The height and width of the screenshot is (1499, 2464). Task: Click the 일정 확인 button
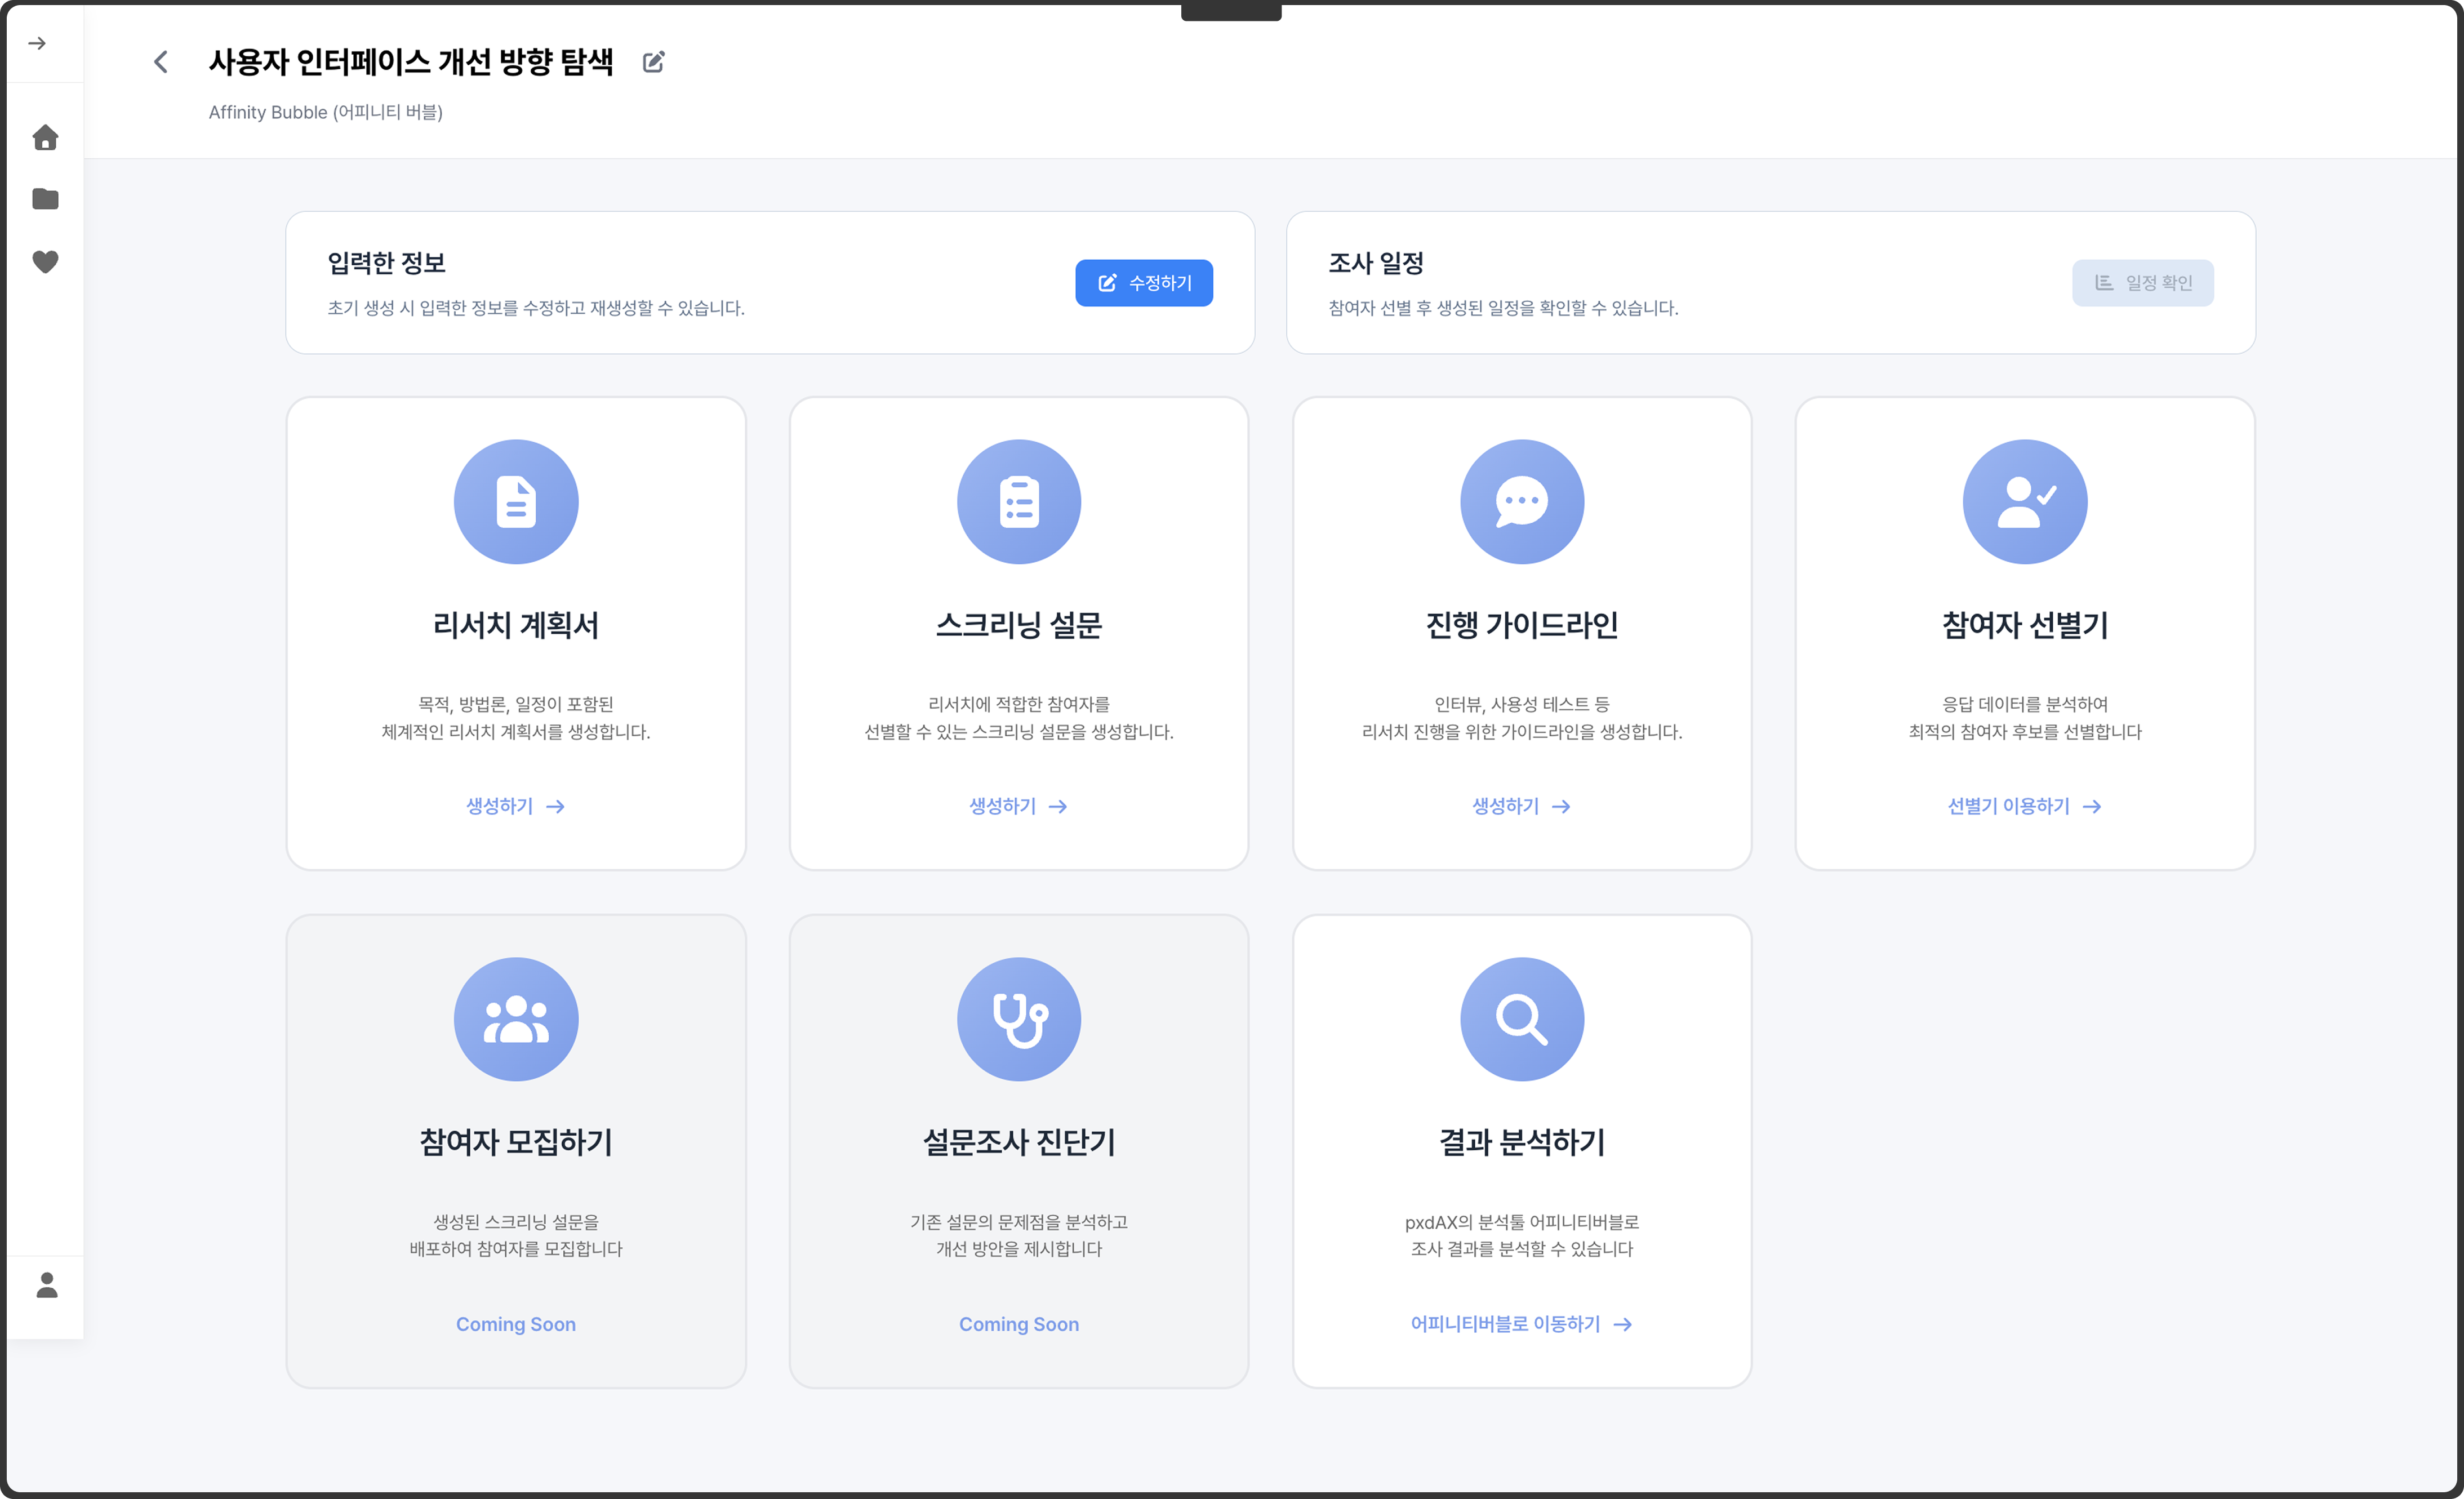pos(2142,283)
